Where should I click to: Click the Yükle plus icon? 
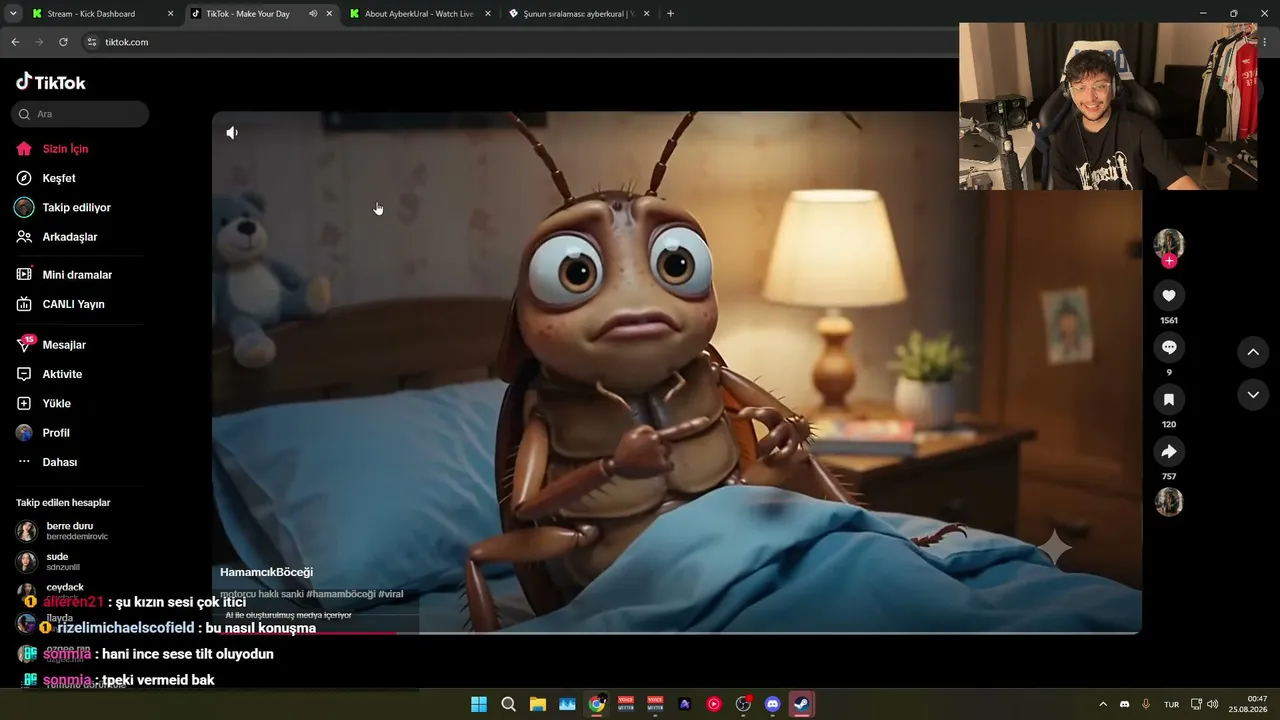(x=24, y=403)
